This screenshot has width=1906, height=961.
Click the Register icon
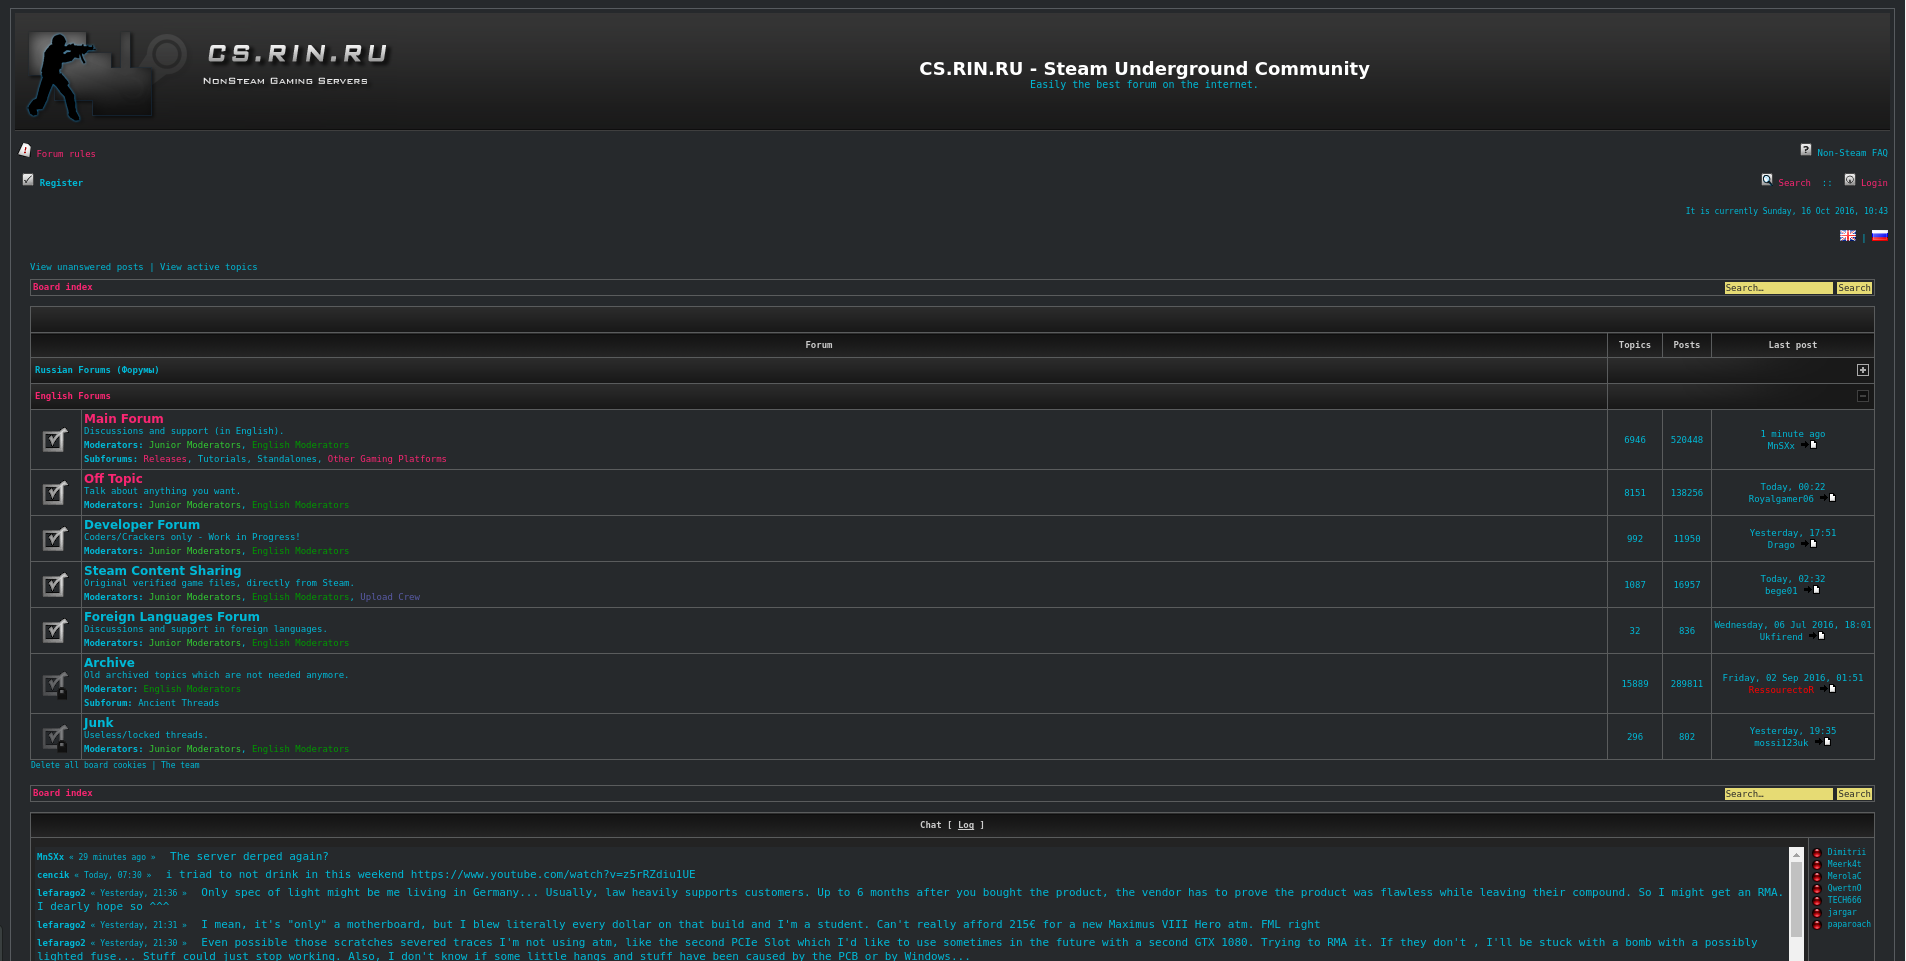coord(28,180)
